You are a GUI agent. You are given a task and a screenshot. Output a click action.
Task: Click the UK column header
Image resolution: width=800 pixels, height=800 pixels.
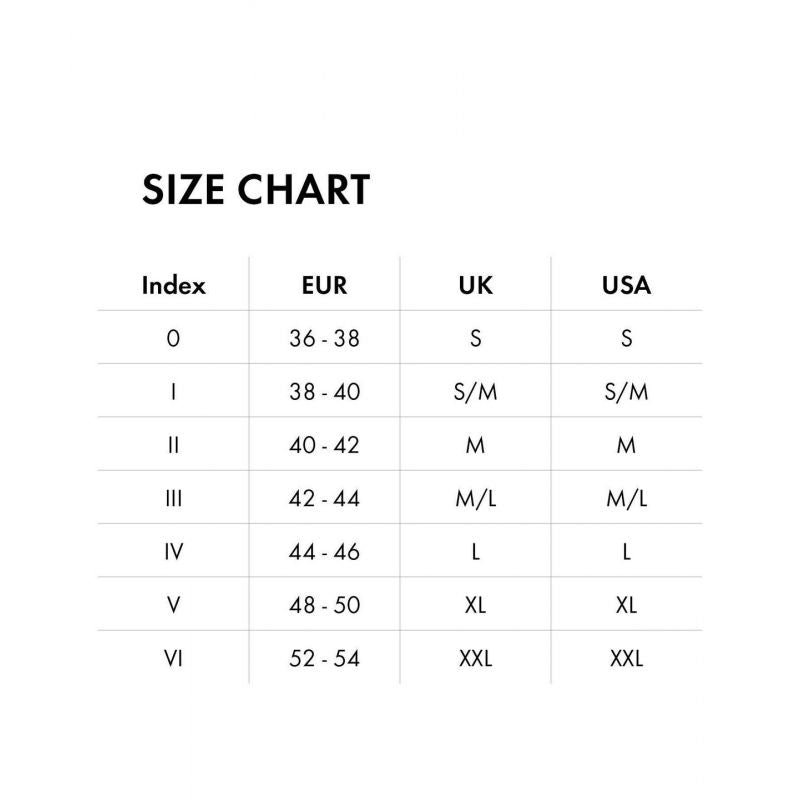475,285
